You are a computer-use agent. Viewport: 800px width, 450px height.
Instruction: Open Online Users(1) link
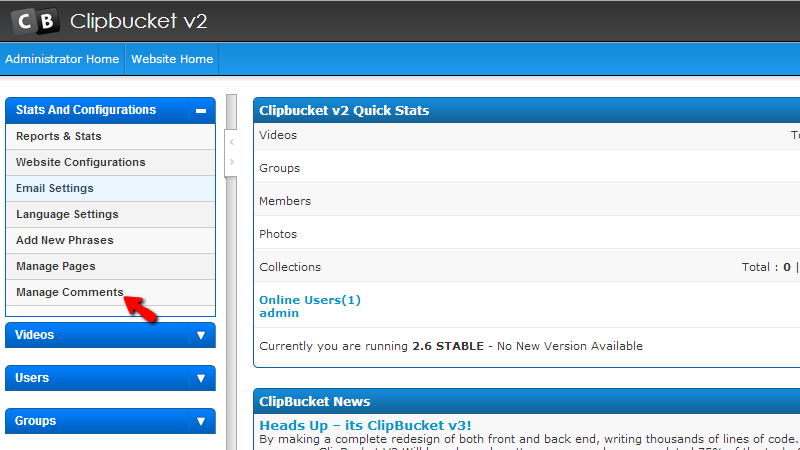[x=310, y=300]
